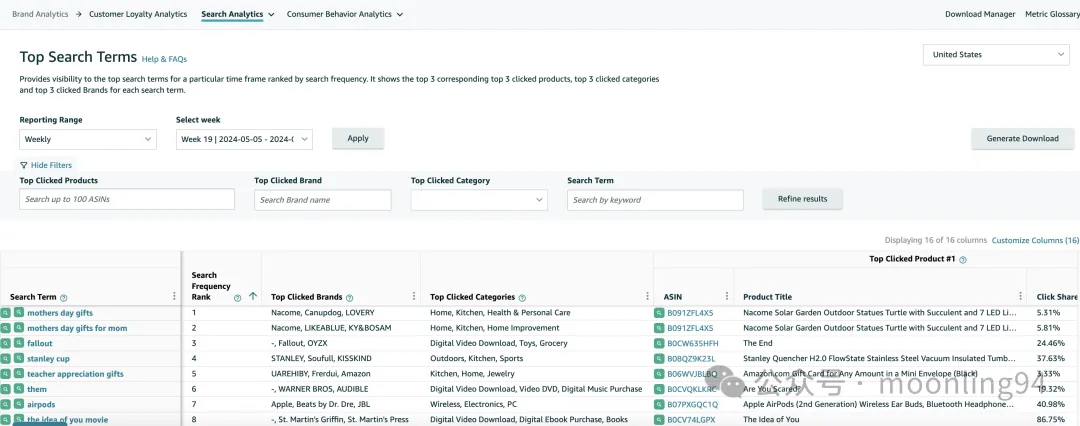Image resolution: width=1080 pixels, height=426 pixels.
Task: Click the 86.75% click share value
Action: 1051,420
